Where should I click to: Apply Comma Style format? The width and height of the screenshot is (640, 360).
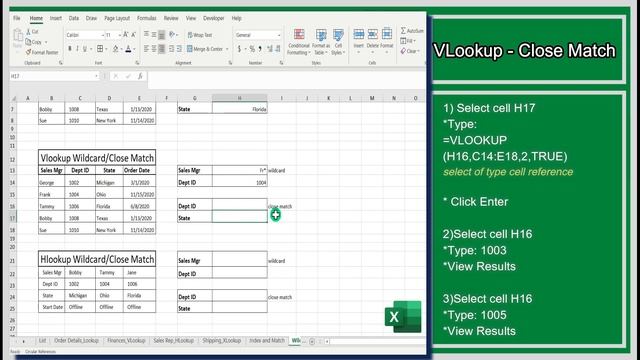point(260,49)
